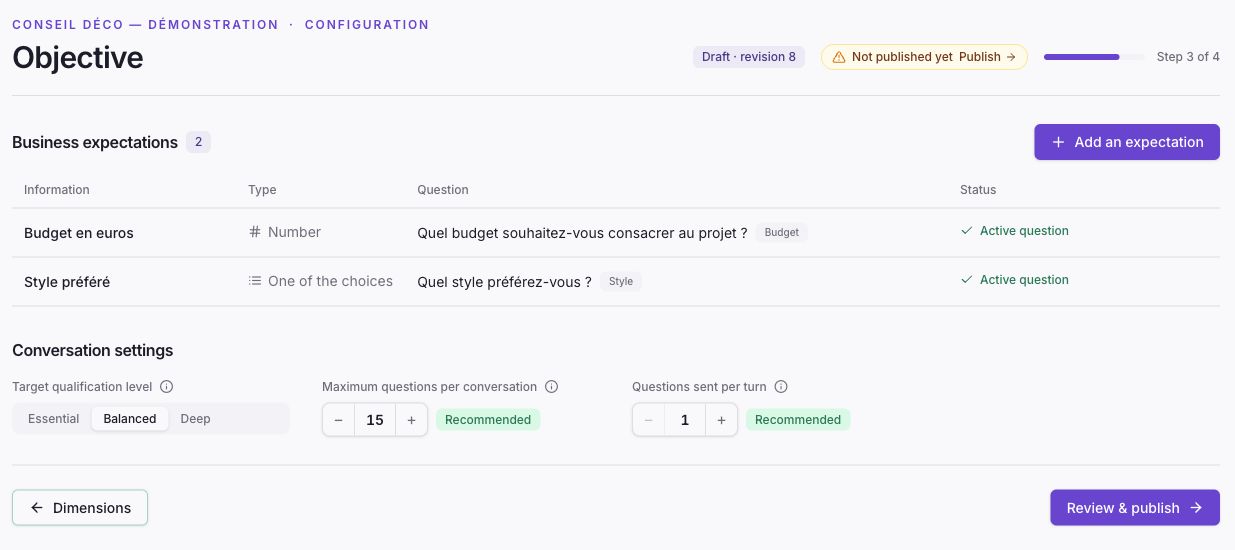Decrease maximum questions per conversation
The image size is (1235, 550).
(339, 420)
